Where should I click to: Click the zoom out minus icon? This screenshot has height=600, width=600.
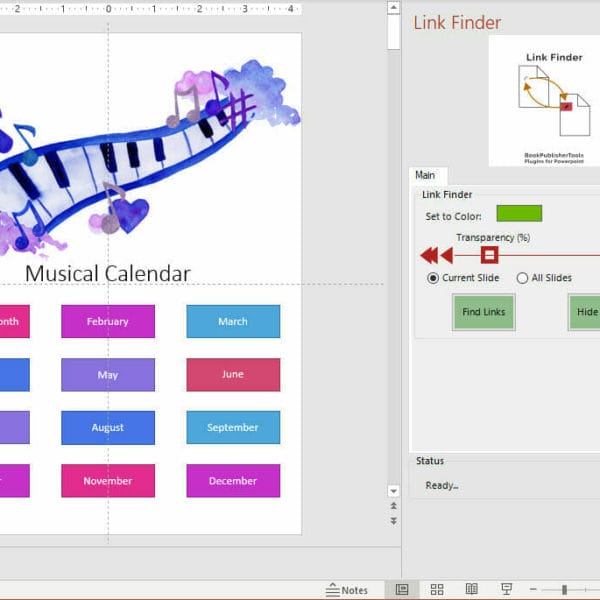pos(533,589)
